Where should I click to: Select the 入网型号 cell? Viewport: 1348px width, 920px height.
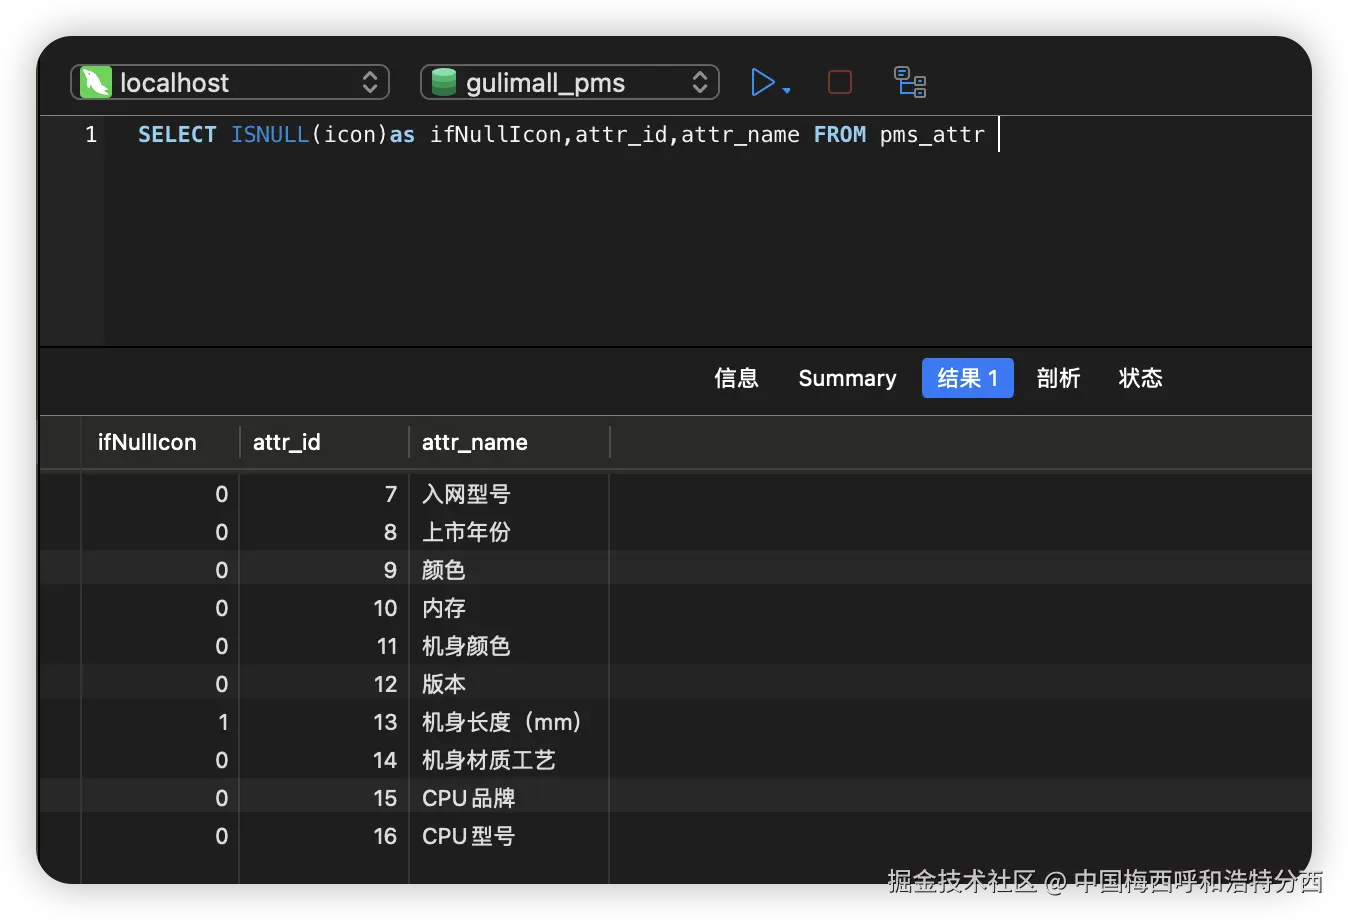[x=509, y=494]
